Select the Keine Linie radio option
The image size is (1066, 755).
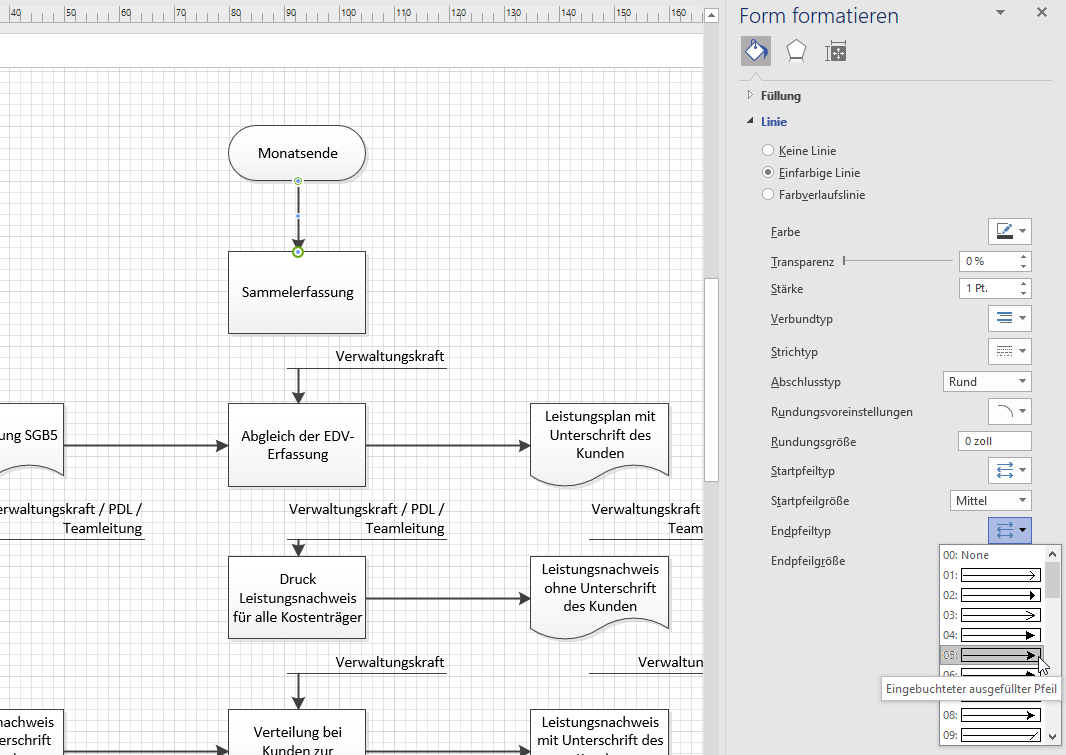(x=768, y=151)
